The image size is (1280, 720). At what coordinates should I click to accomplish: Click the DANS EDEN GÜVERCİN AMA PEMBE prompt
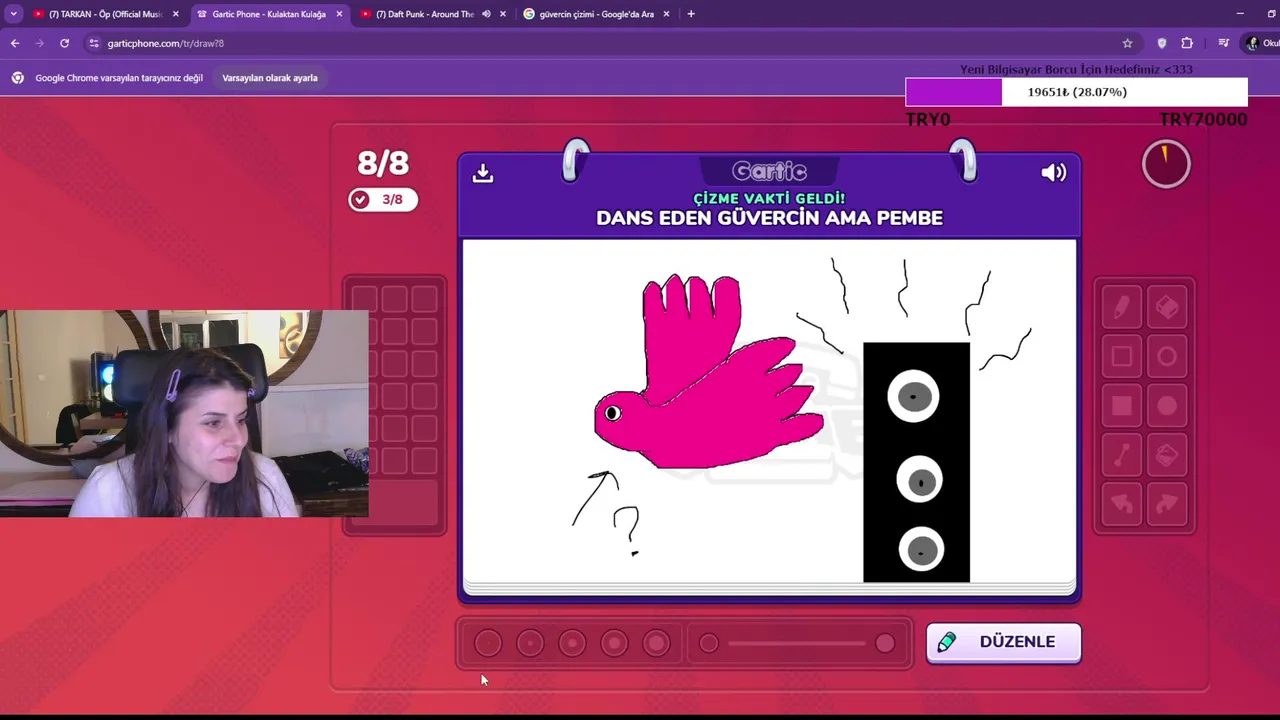769,218
